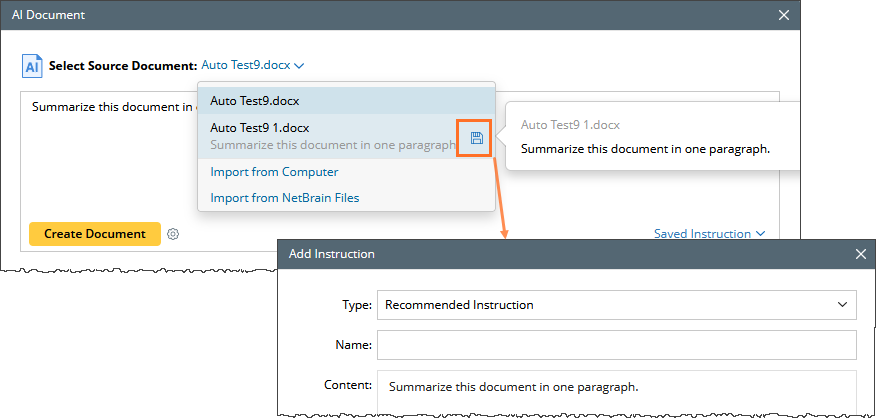Screen dimensions: 876x420
Task: Click Import from Computer
Action: (274, 172)
